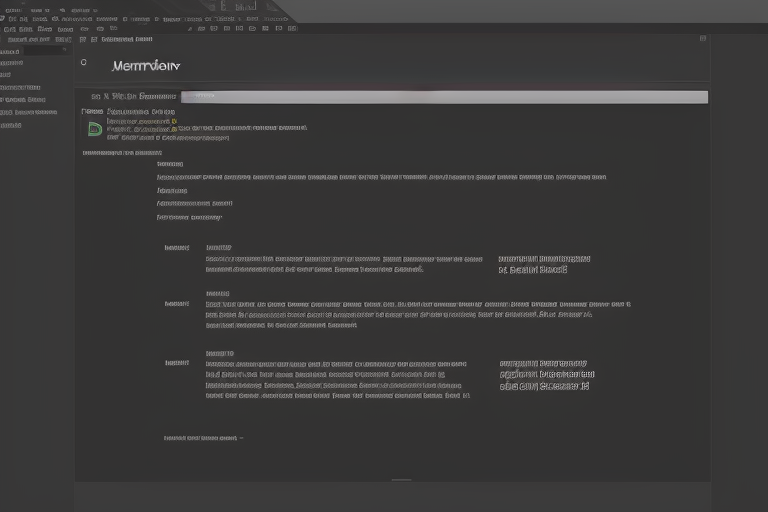Click the second small icon on the content tab strip
This screenshot has height=512, width=768.
[x=94, y=39]
